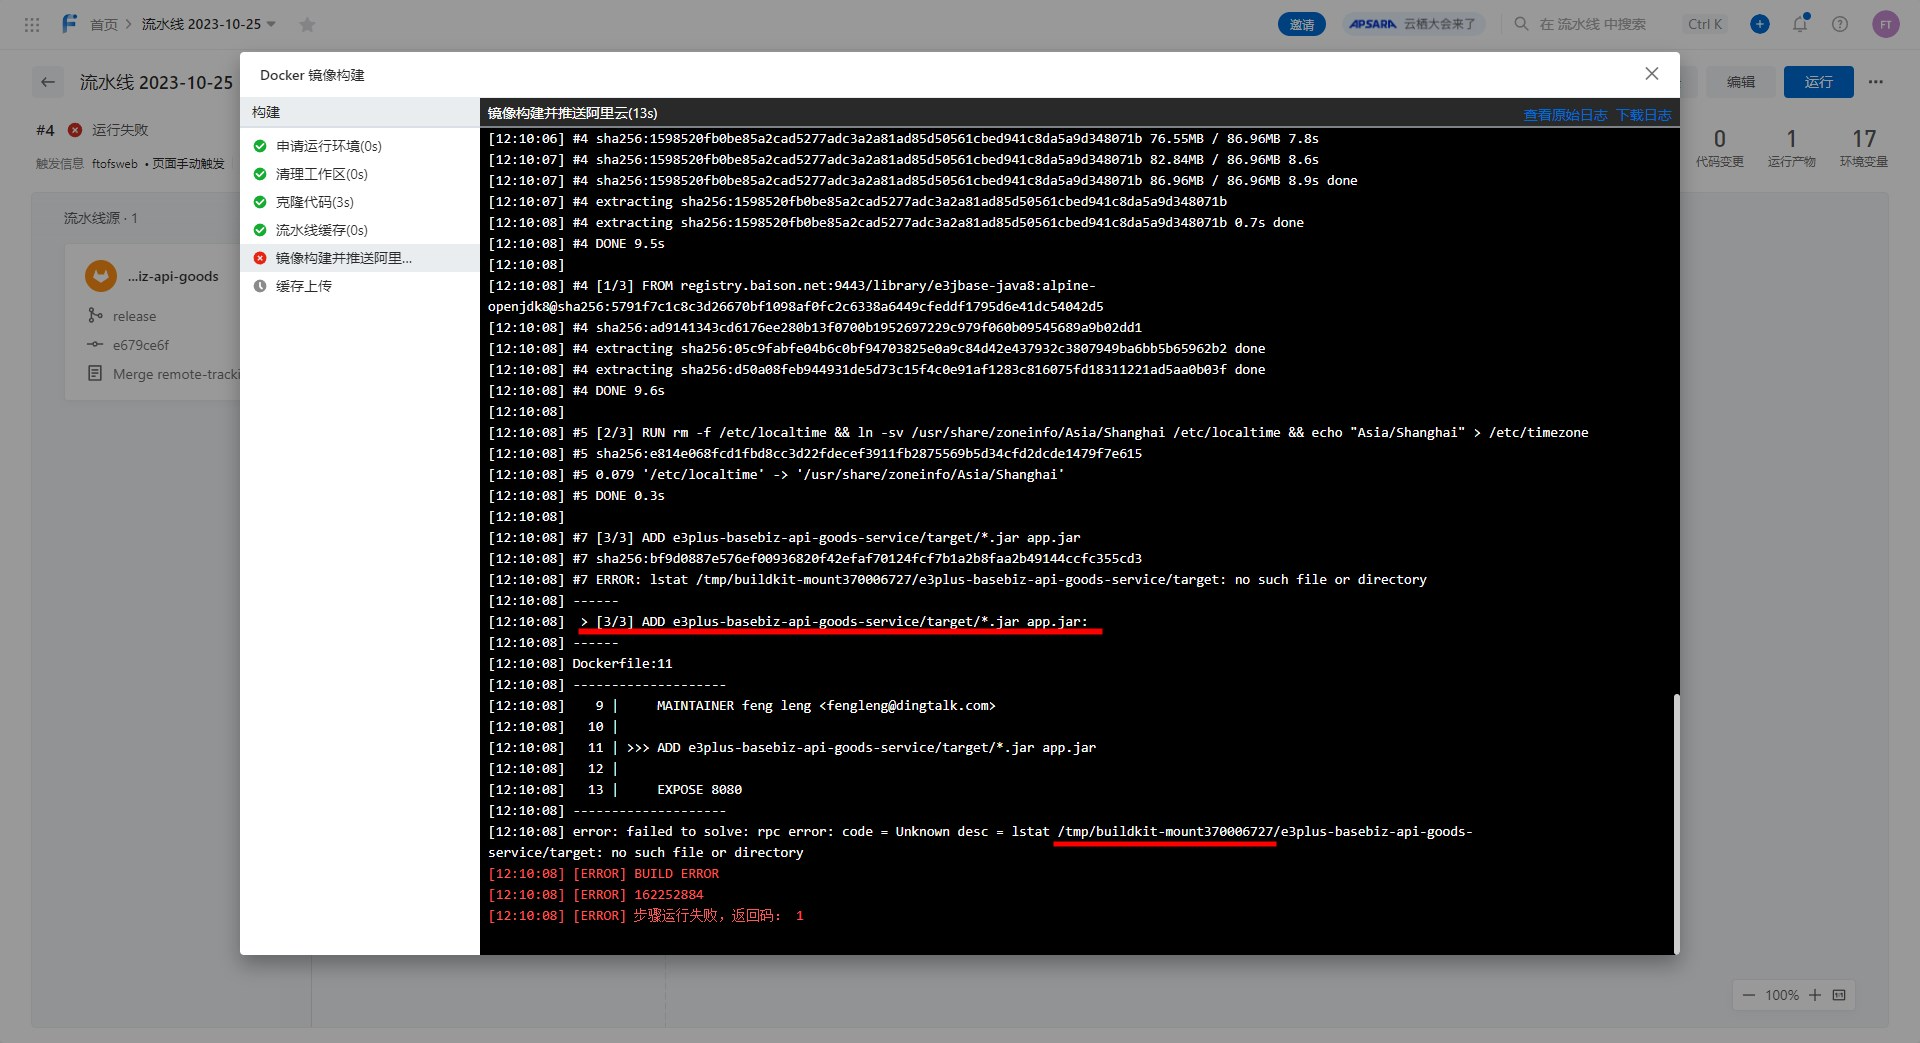Click the 环境变量 count 17
Screen dimensions: 1920x1043
point(1864,139)
